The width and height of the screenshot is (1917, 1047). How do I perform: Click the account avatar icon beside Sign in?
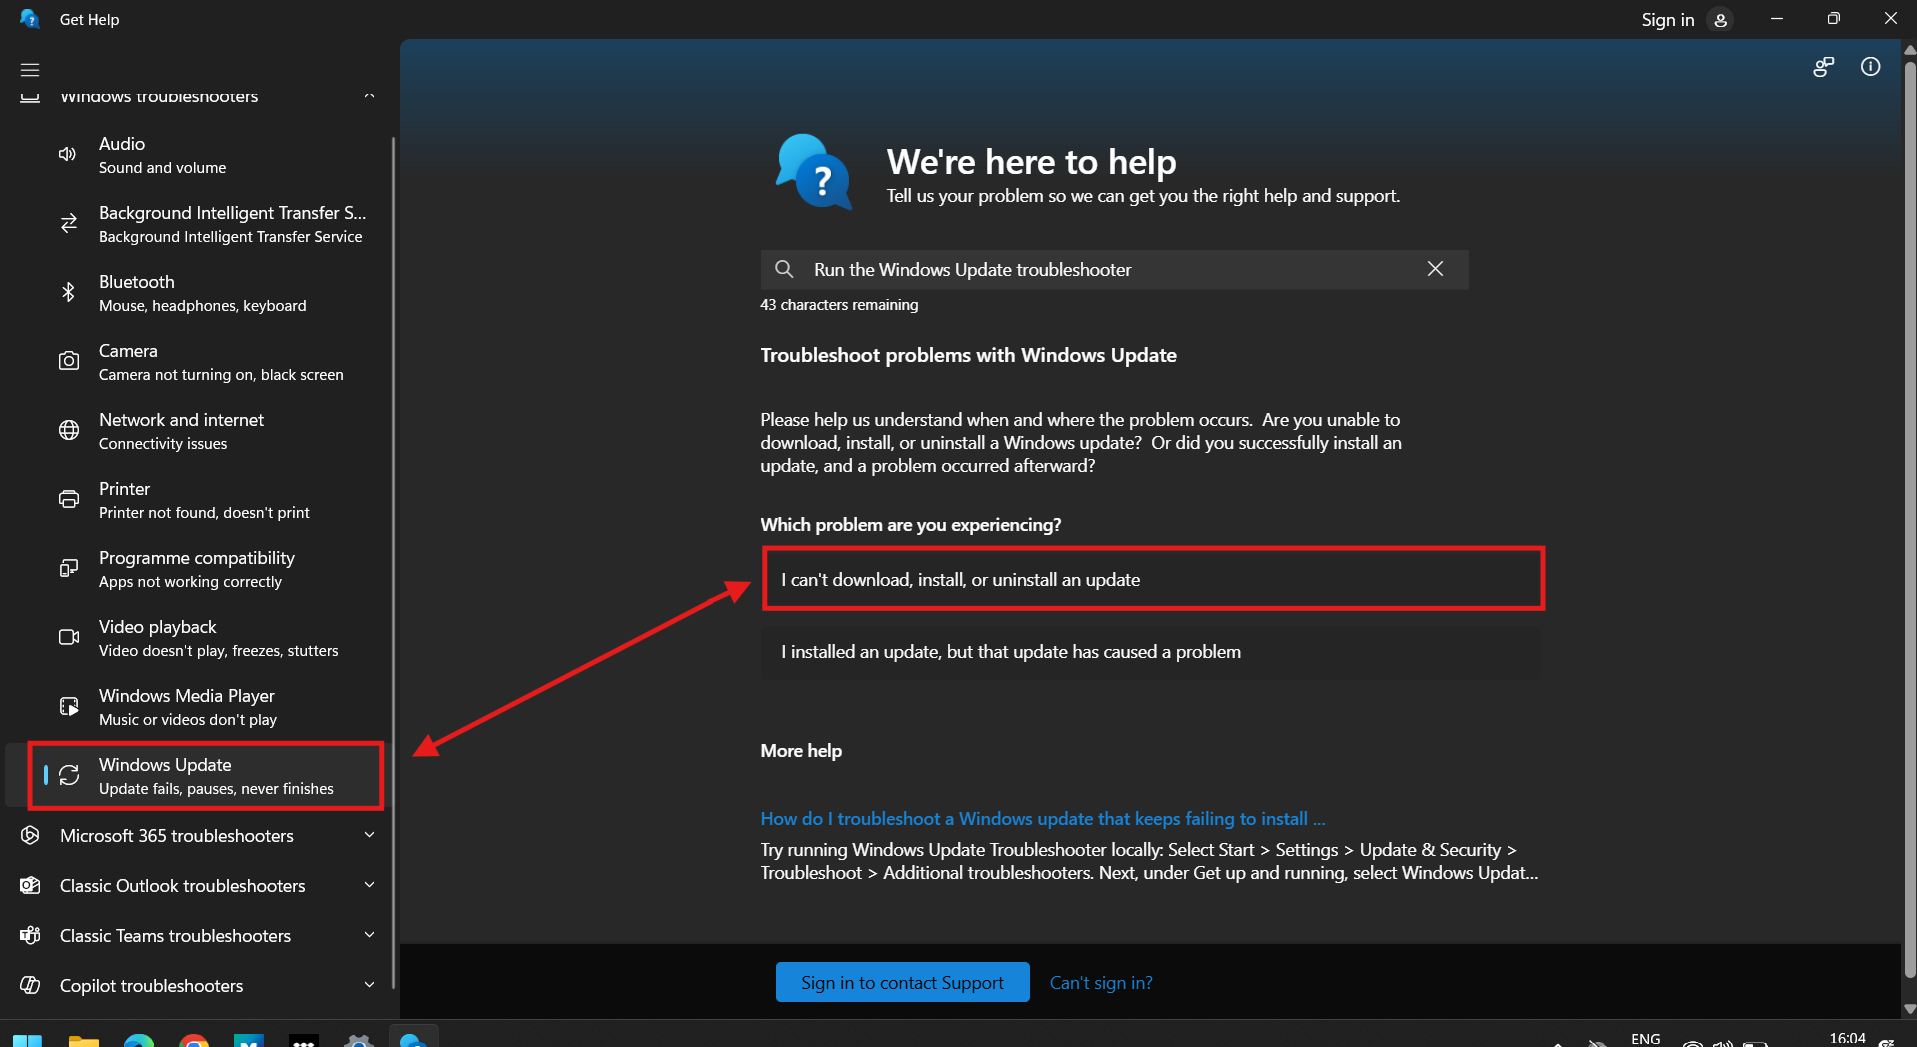pos(1720,20)
